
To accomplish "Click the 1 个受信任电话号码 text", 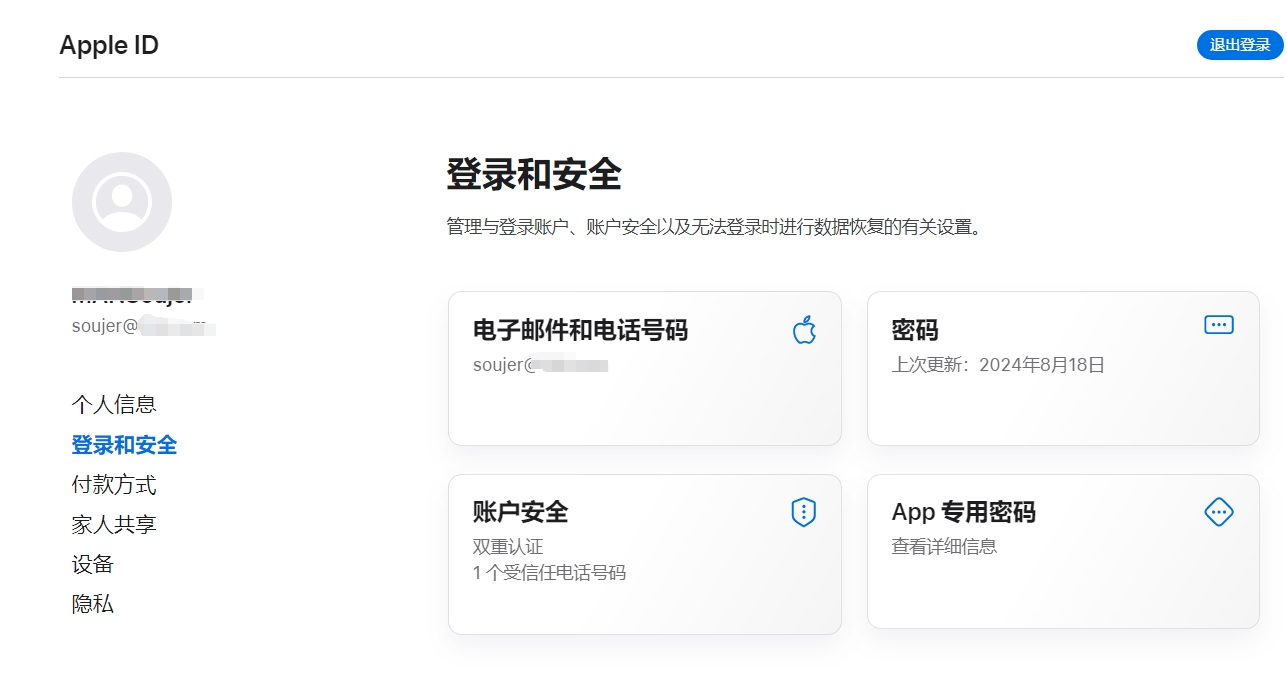I will coord(549,573).
